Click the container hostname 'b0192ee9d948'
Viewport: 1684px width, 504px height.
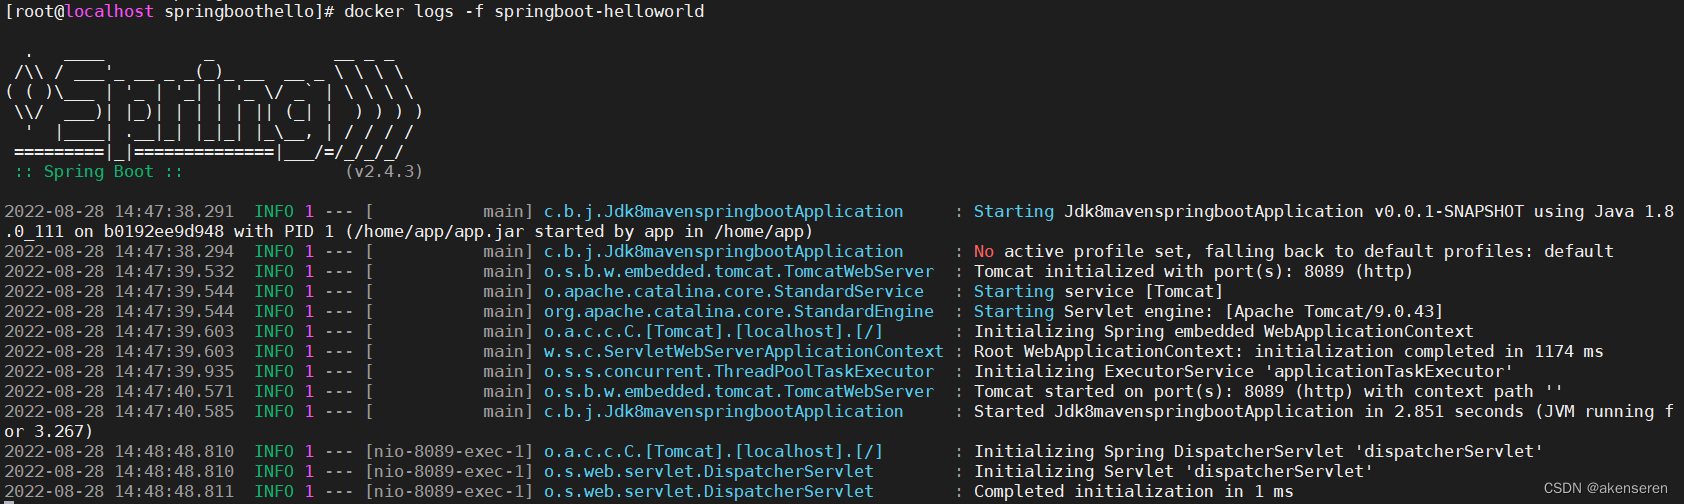pos(164,232)
